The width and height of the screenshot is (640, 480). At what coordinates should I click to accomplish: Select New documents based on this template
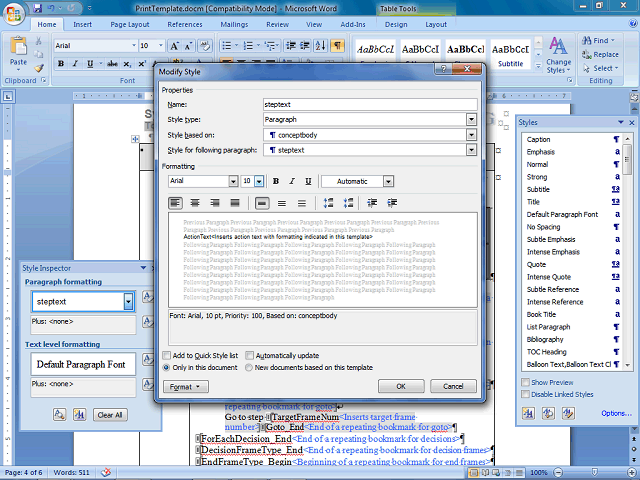249,367
